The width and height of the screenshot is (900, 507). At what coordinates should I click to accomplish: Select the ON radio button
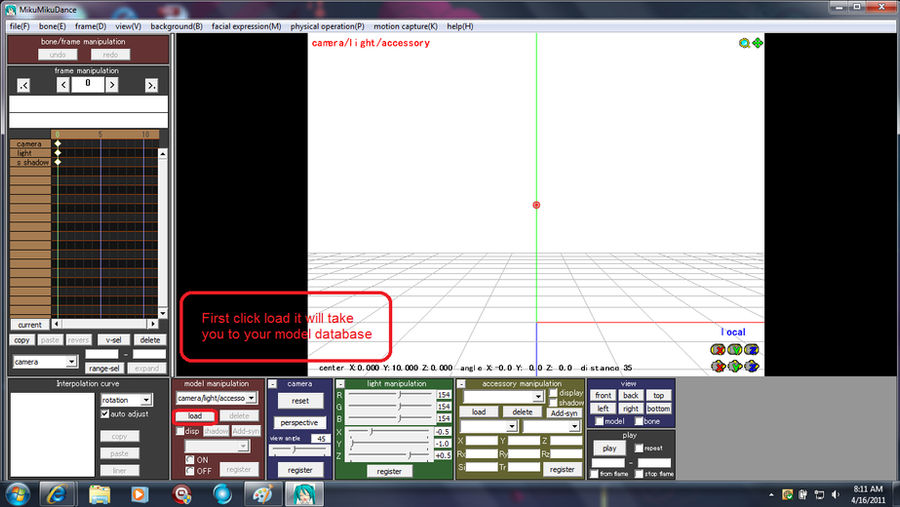click(x=189, y=460)
